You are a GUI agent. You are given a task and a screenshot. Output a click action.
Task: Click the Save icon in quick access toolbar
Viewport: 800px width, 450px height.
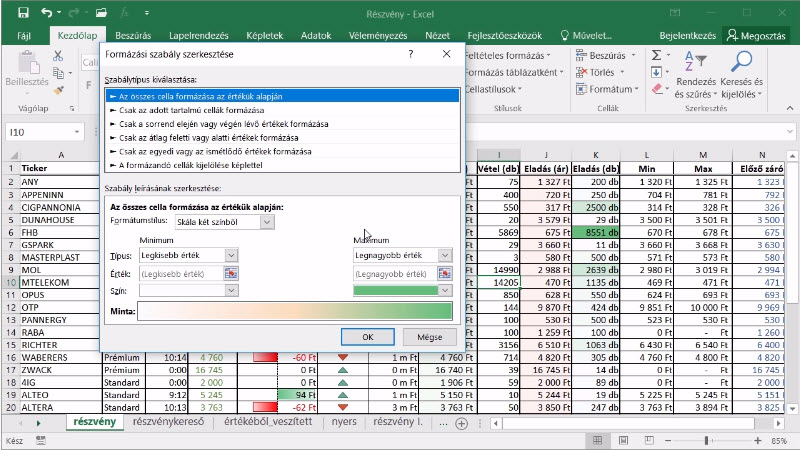(x=23, y=13)
